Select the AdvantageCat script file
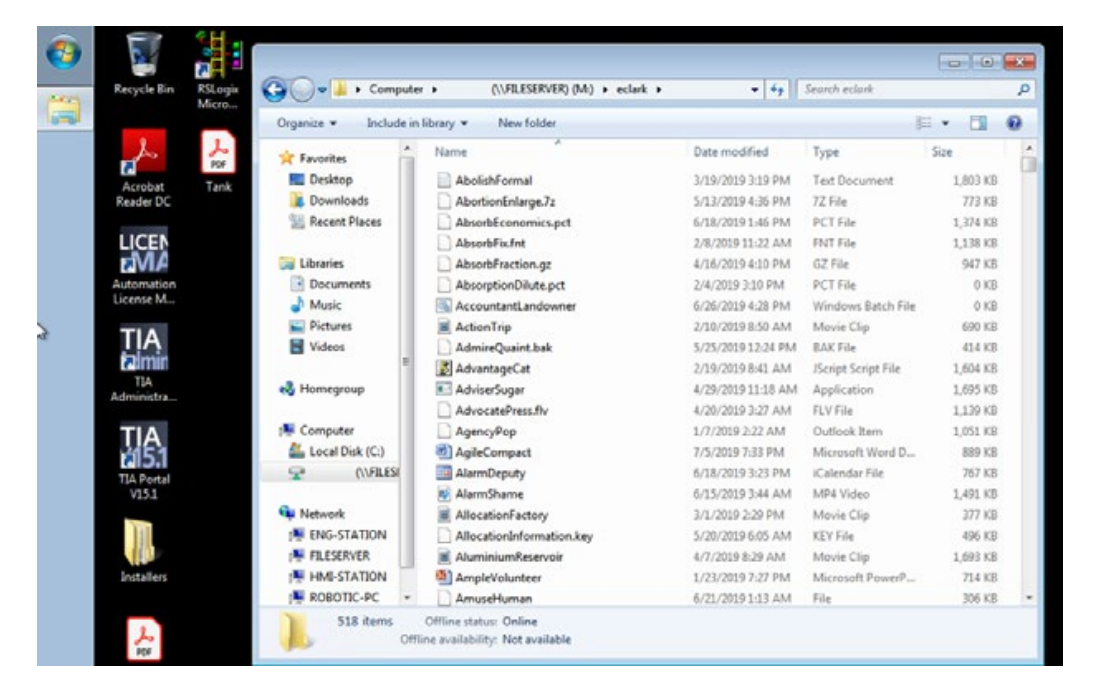Screen dimensions: 1102x688 pos(483,369)
